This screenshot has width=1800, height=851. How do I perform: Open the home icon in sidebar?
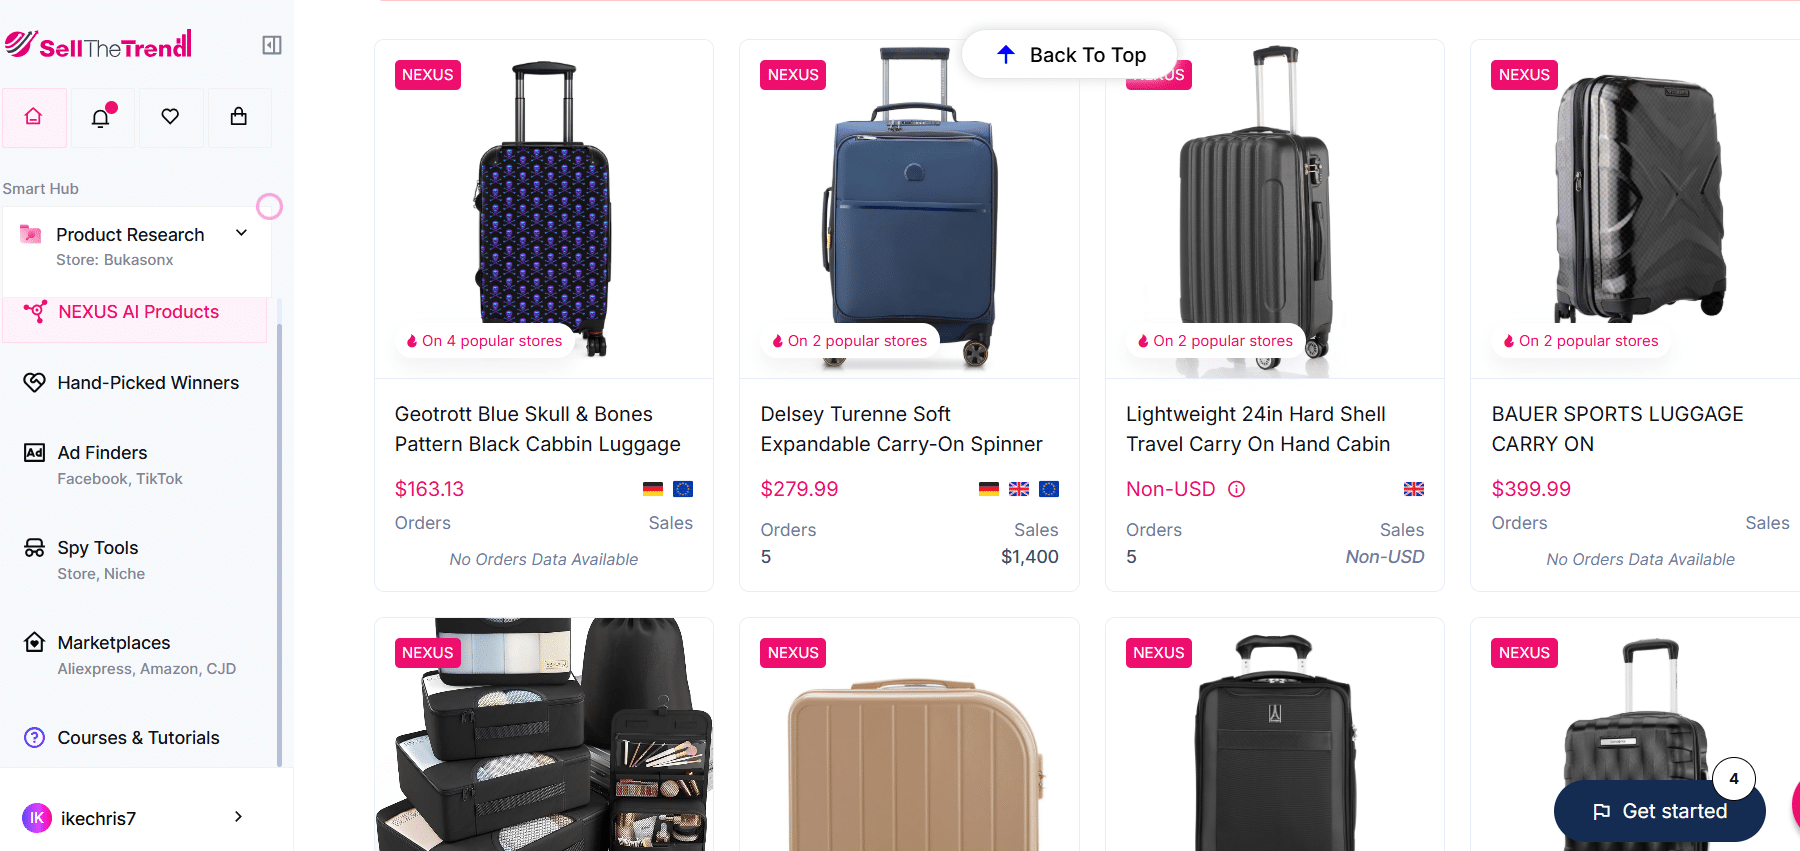[34, 117]
